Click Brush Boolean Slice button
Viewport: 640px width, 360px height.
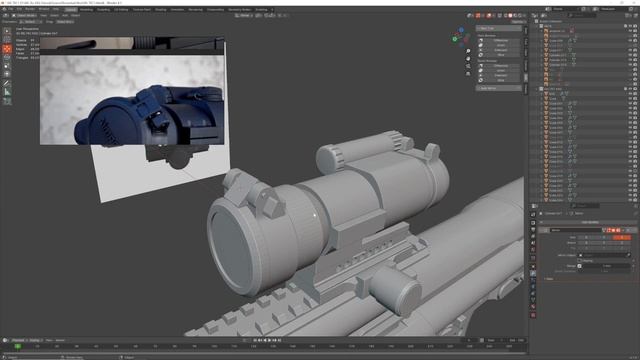501,80
